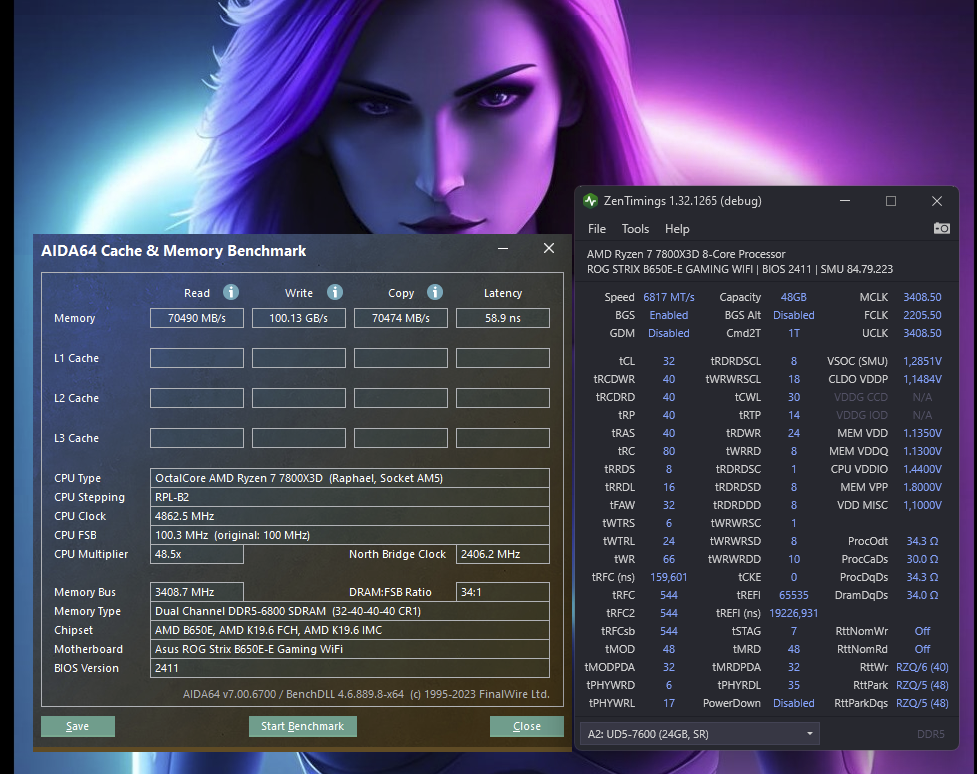
Task: Click the ROG STRIX B650E-E BIOS info line
Action: 740,269
